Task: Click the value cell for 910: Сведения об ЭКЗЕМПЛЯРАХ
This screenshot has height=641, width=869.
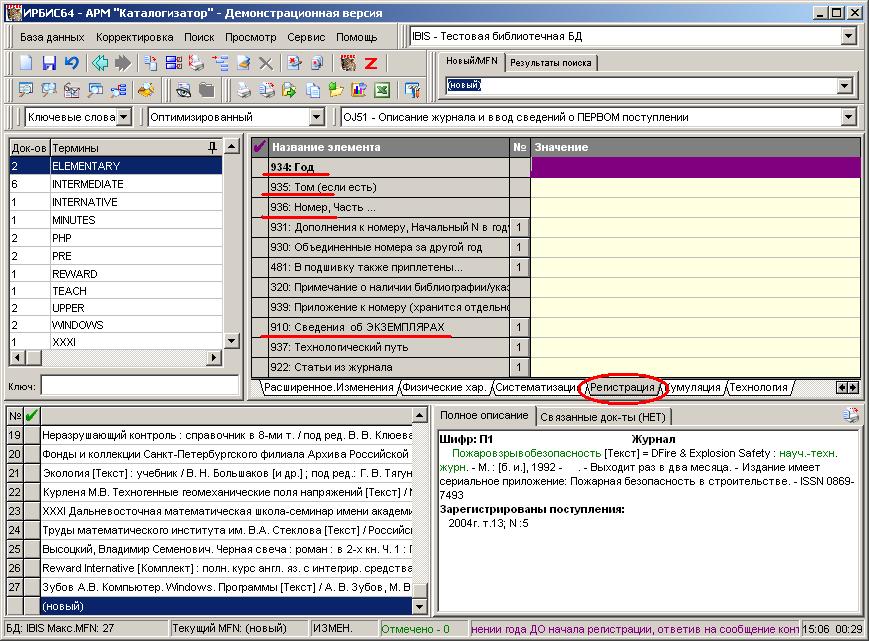Action: [x=696, y=327]
